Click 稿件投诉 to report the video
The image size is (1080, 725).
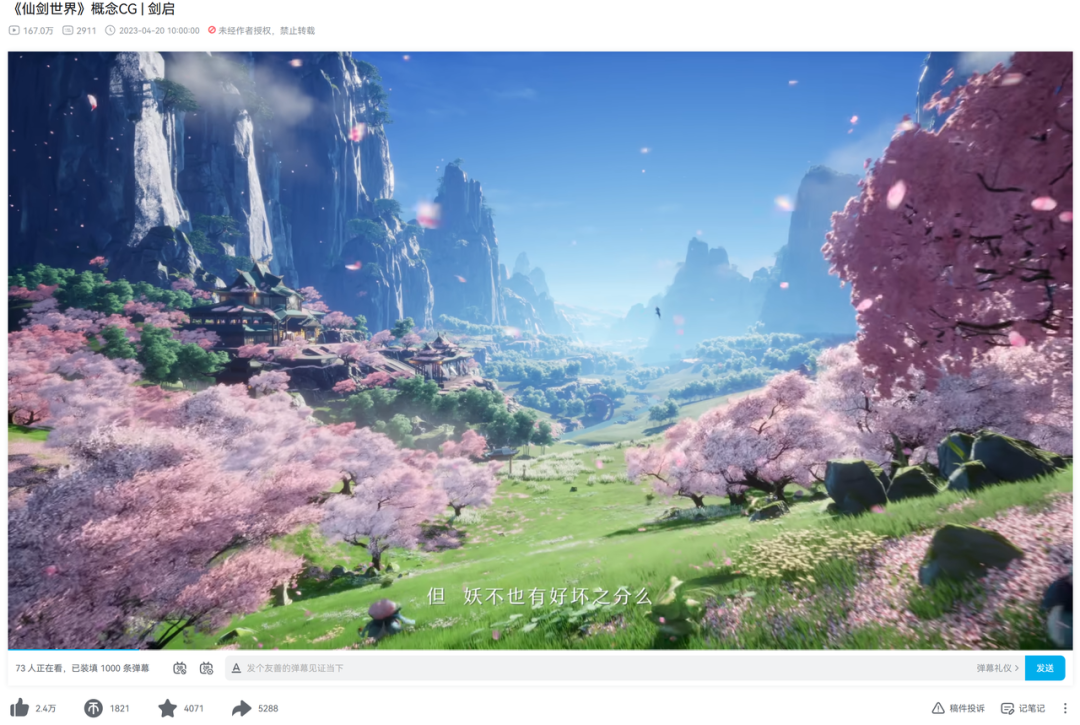pyautogui.click(x=958, y=708)
